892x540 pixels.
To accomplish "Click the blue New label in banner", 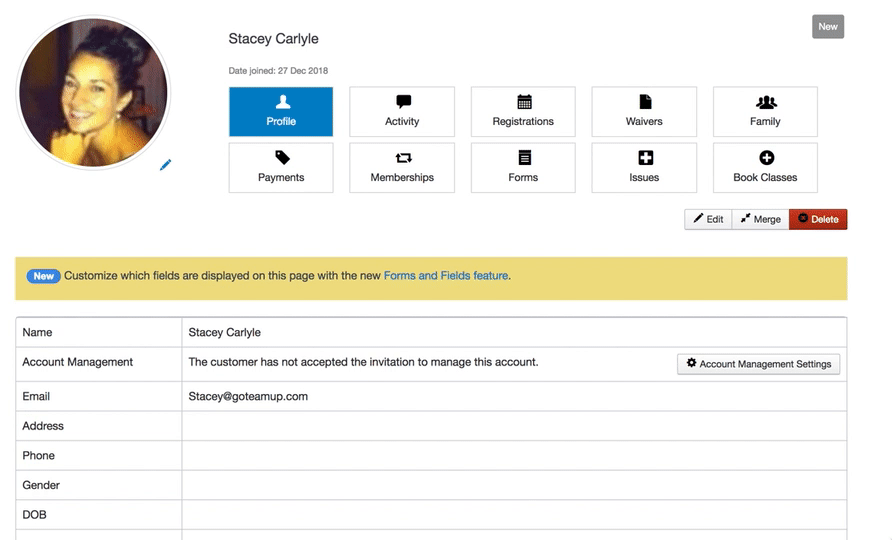I will click(44, 276).
